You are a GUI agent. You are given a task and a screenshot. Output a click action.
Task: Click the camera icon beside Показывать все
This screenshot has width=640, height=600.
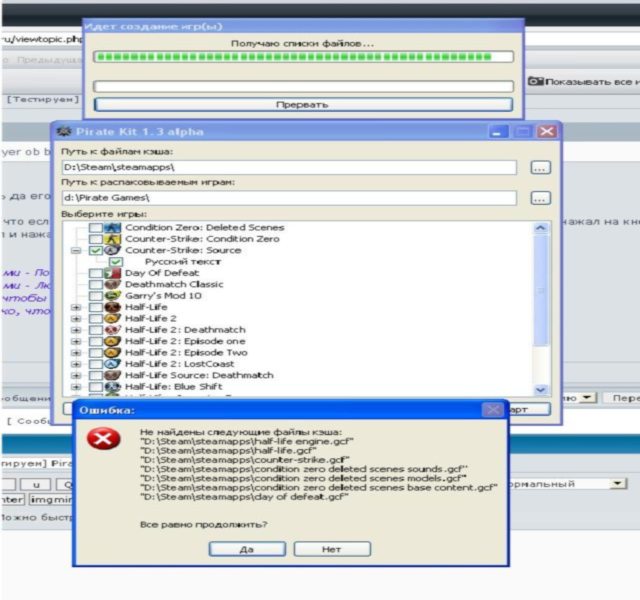[535, 81]
